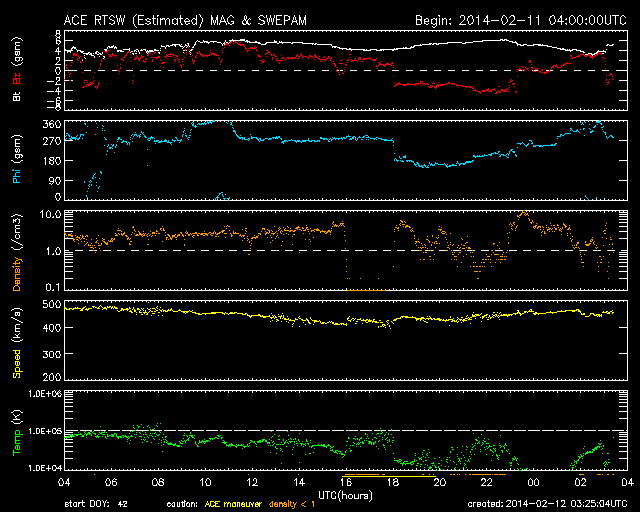The height and width of the screenshot is (512, 640).
Task: Click the 'Temp (K)' axis label
Action: click(x=17, y=433)
